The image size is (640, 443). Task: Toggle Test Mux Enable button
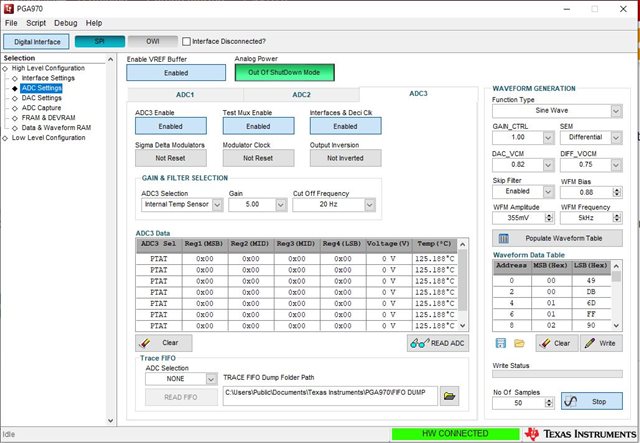(258, 126)
